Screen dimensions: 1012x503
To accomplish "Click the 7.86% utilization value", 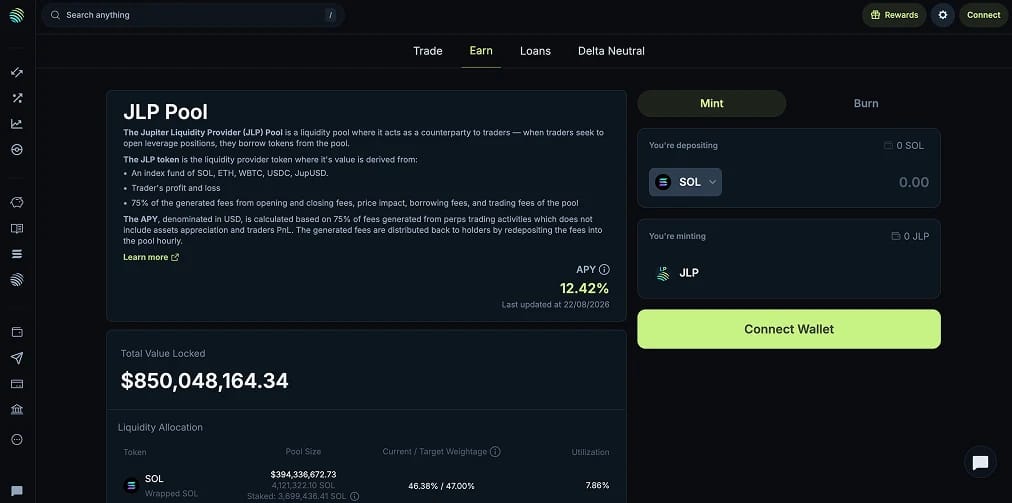I will click(x=597, y=486).
